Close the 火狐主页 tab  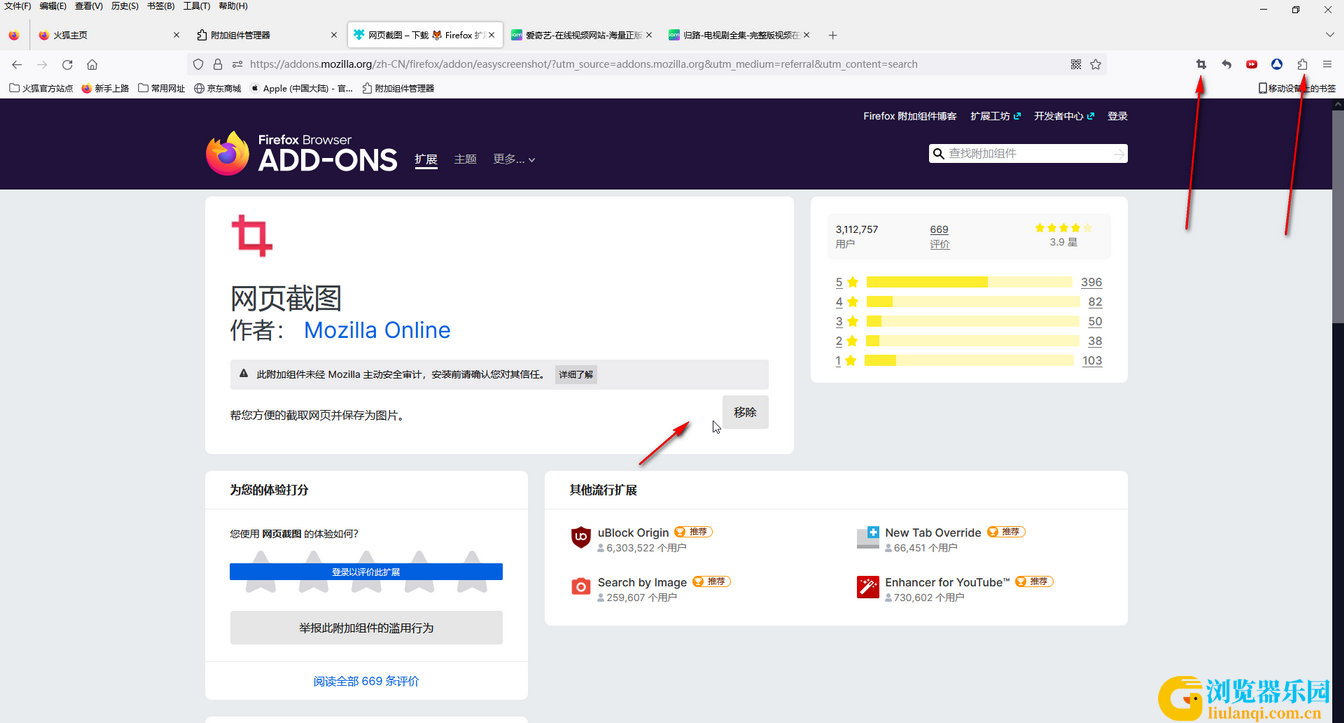coord(177,35)
